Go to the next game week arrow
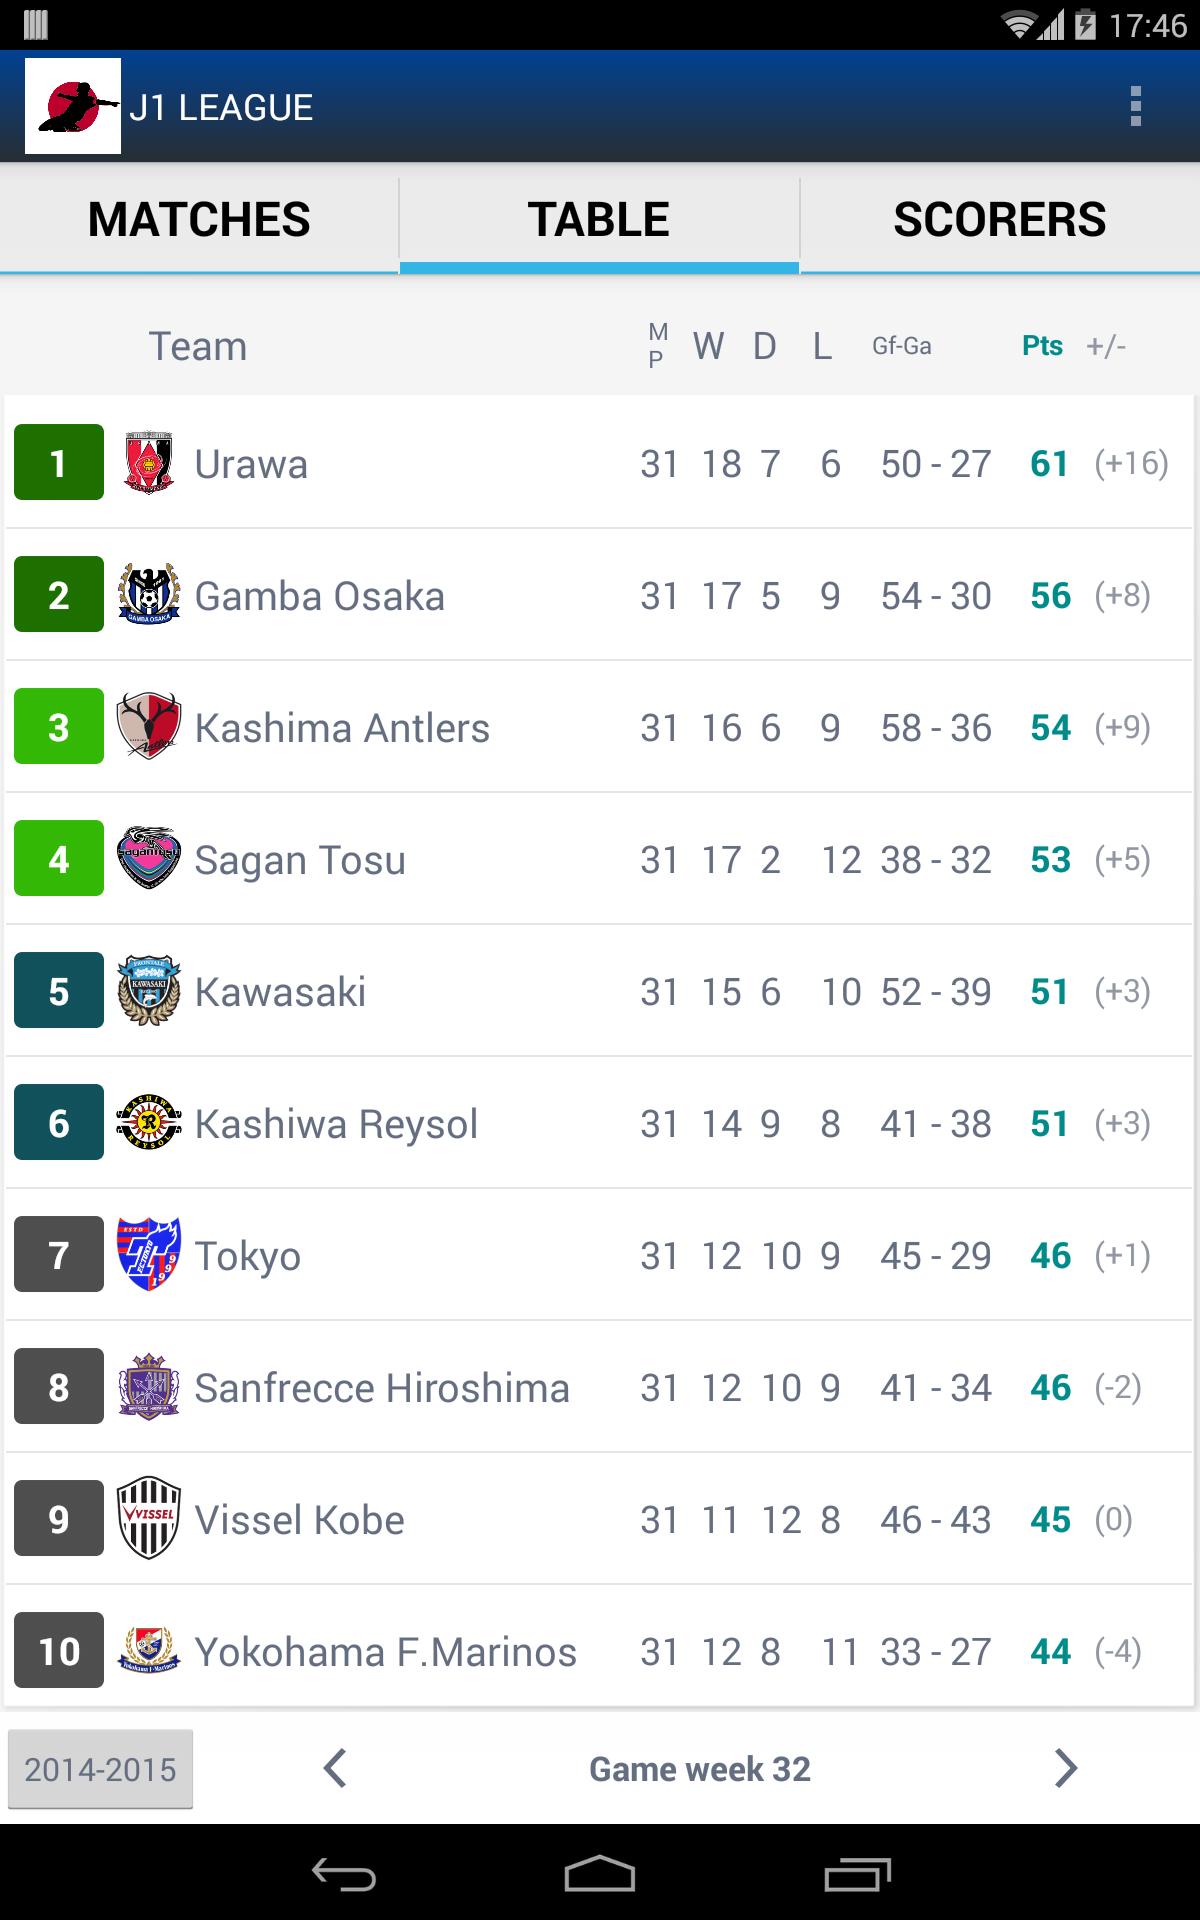This screenshot has width=1200, height=1920. 1066,1768
